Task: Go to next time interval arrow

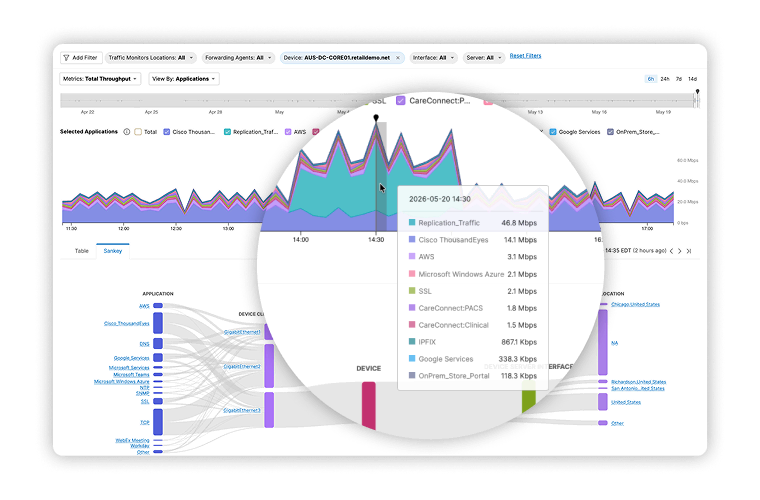Action: coord(680,251)
